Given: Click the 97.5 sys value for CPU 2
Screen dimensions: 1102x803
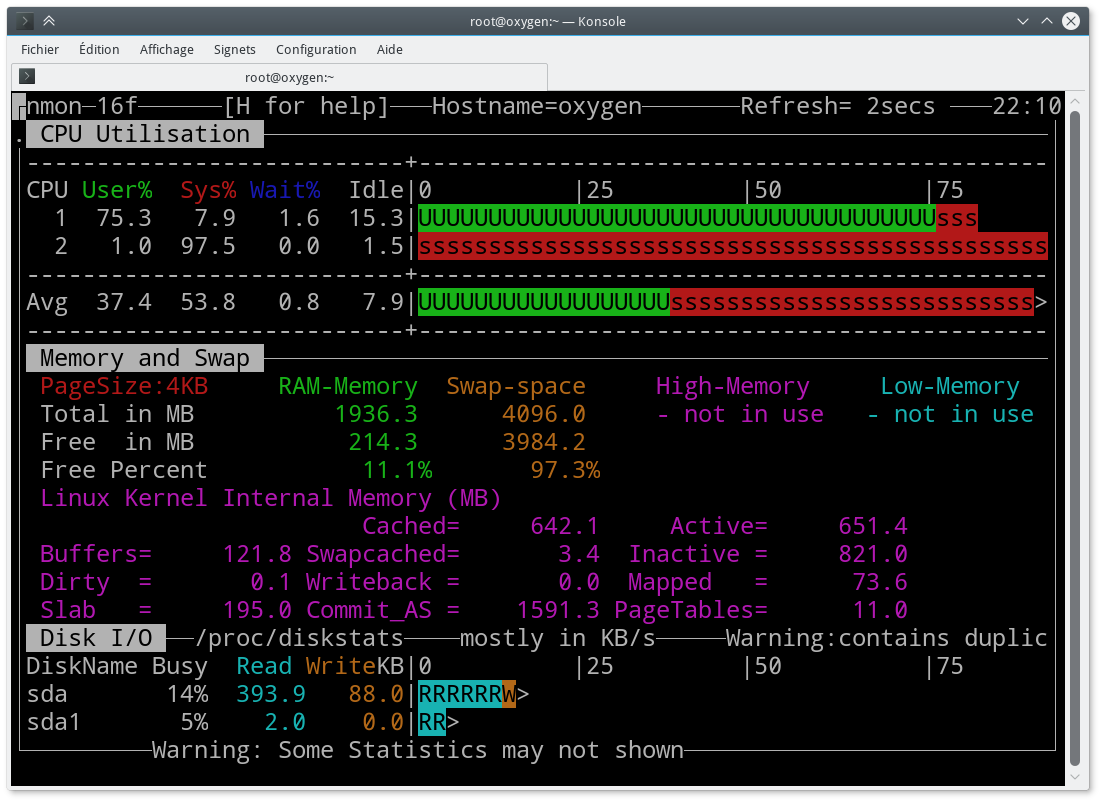Looking at the screenshot, I should tap(208, 247).
